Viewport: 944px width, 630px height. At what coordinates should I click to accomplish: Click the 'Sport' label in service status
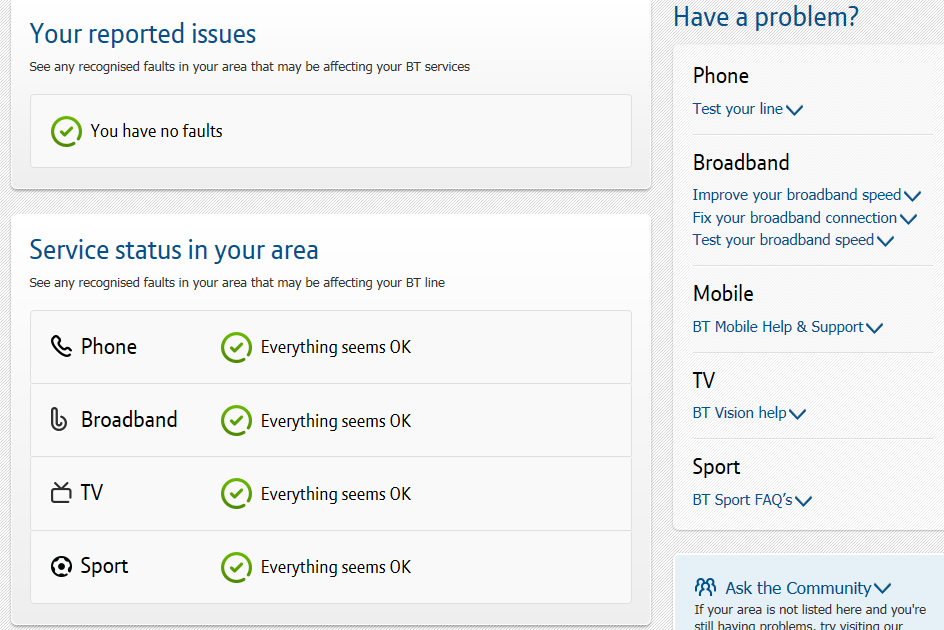[x=104, y=566]
